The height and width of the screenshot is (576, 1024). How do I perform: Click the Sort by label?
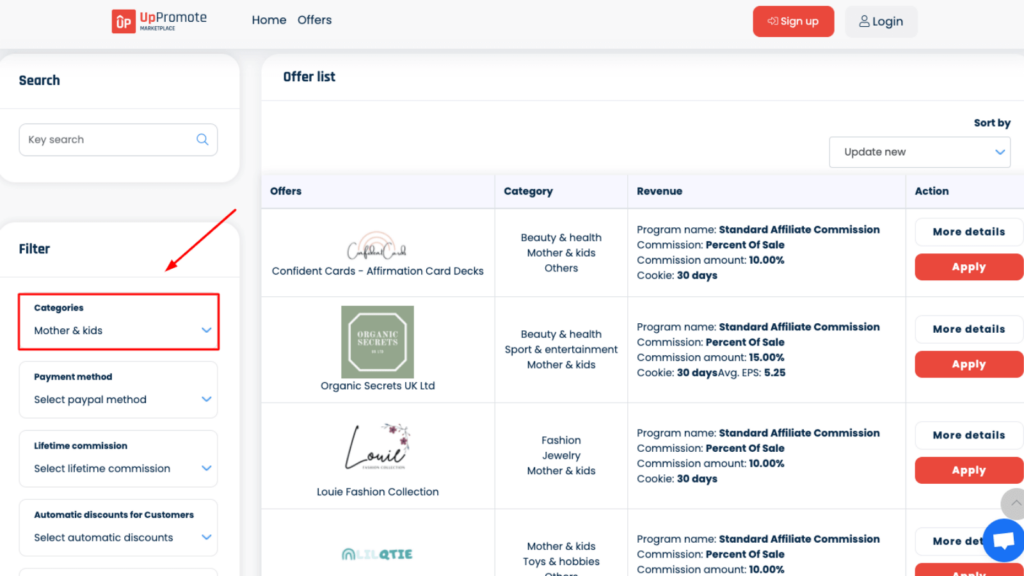[x=992, y=123]
